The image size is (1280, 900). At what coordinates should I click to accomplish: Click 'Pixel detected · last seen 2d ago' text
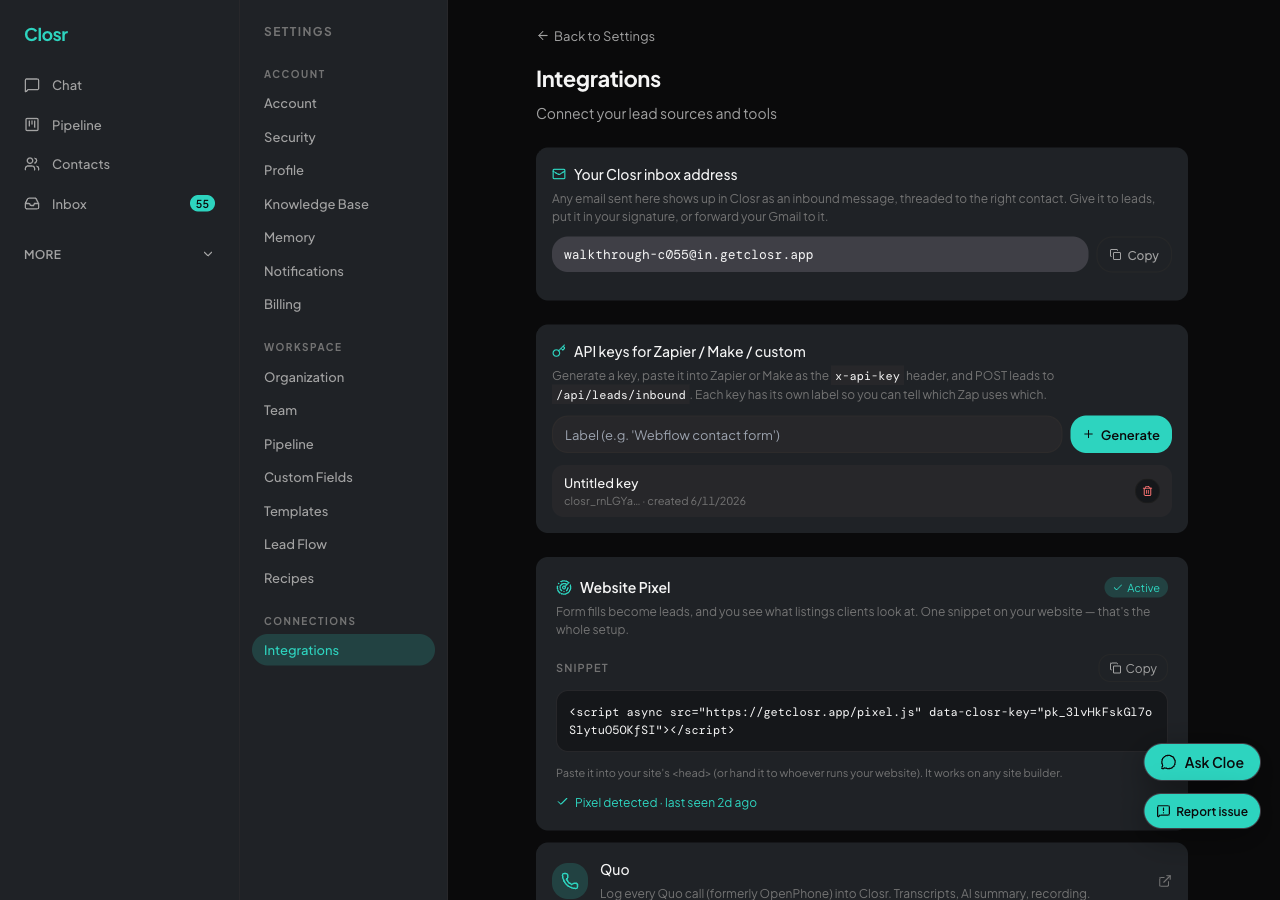pyautogui.click(x=666, y=802)
